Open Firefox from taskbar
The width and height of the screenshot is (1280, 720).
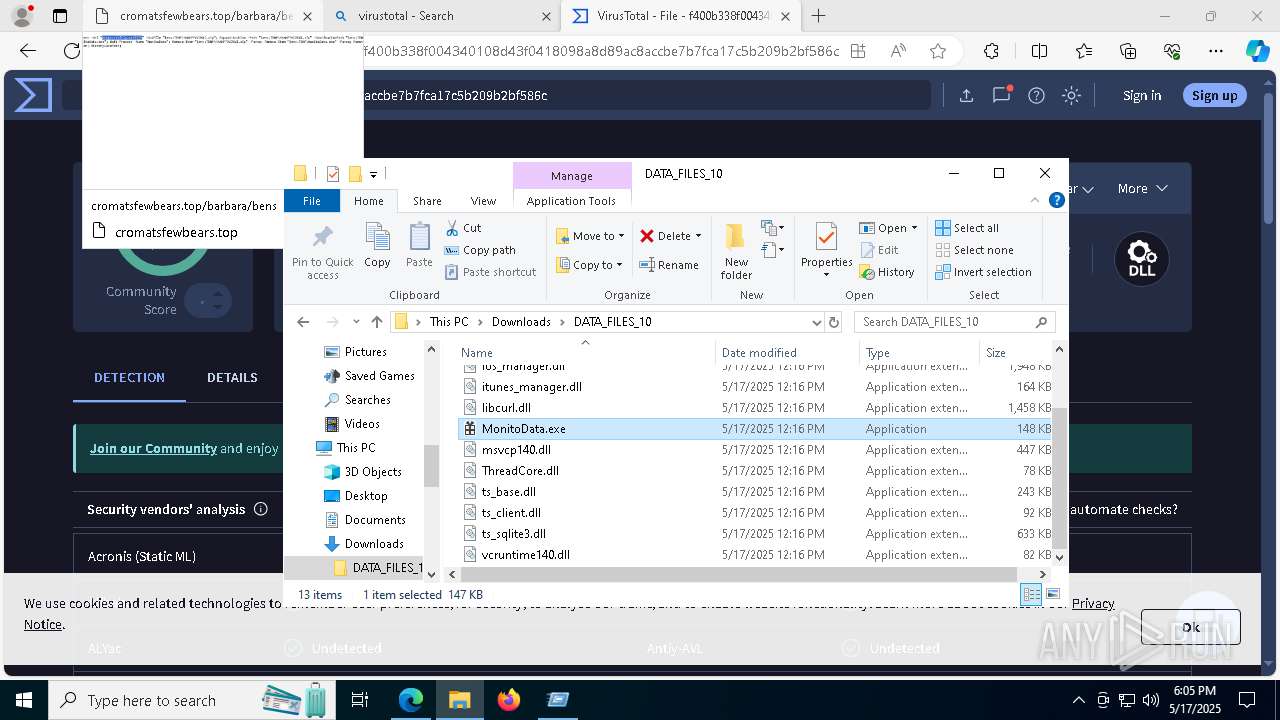point(509,700)
